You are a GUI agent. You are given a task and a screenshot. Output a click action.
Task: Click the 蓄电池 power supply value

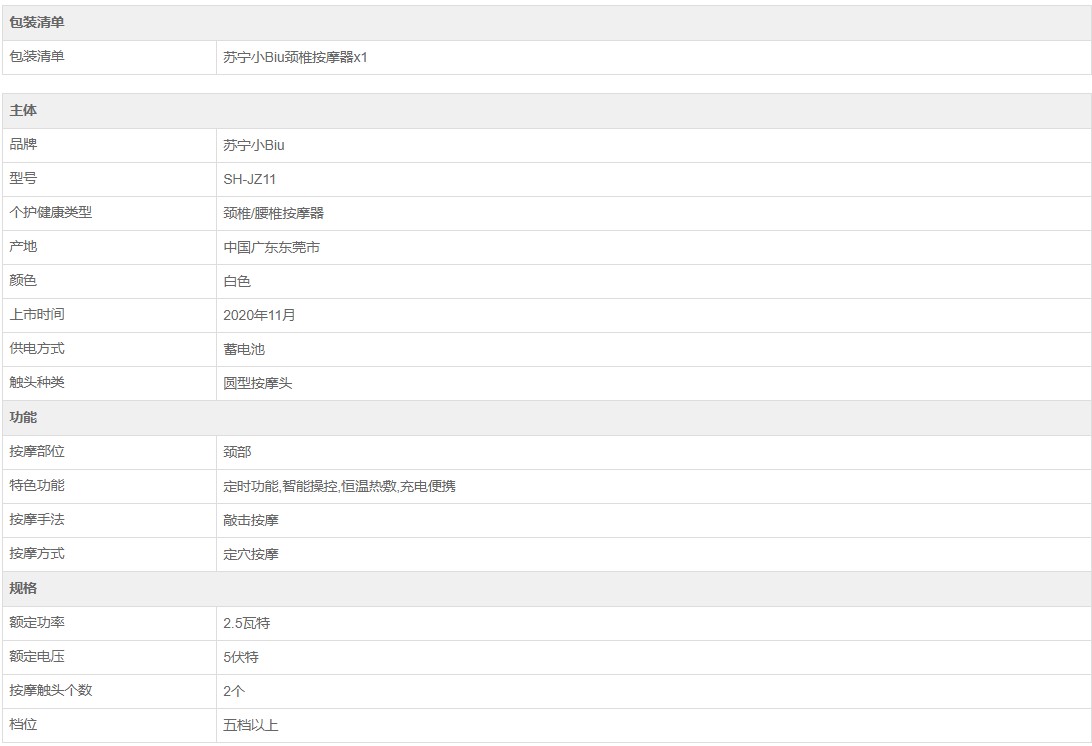click(x=244, y=349)
